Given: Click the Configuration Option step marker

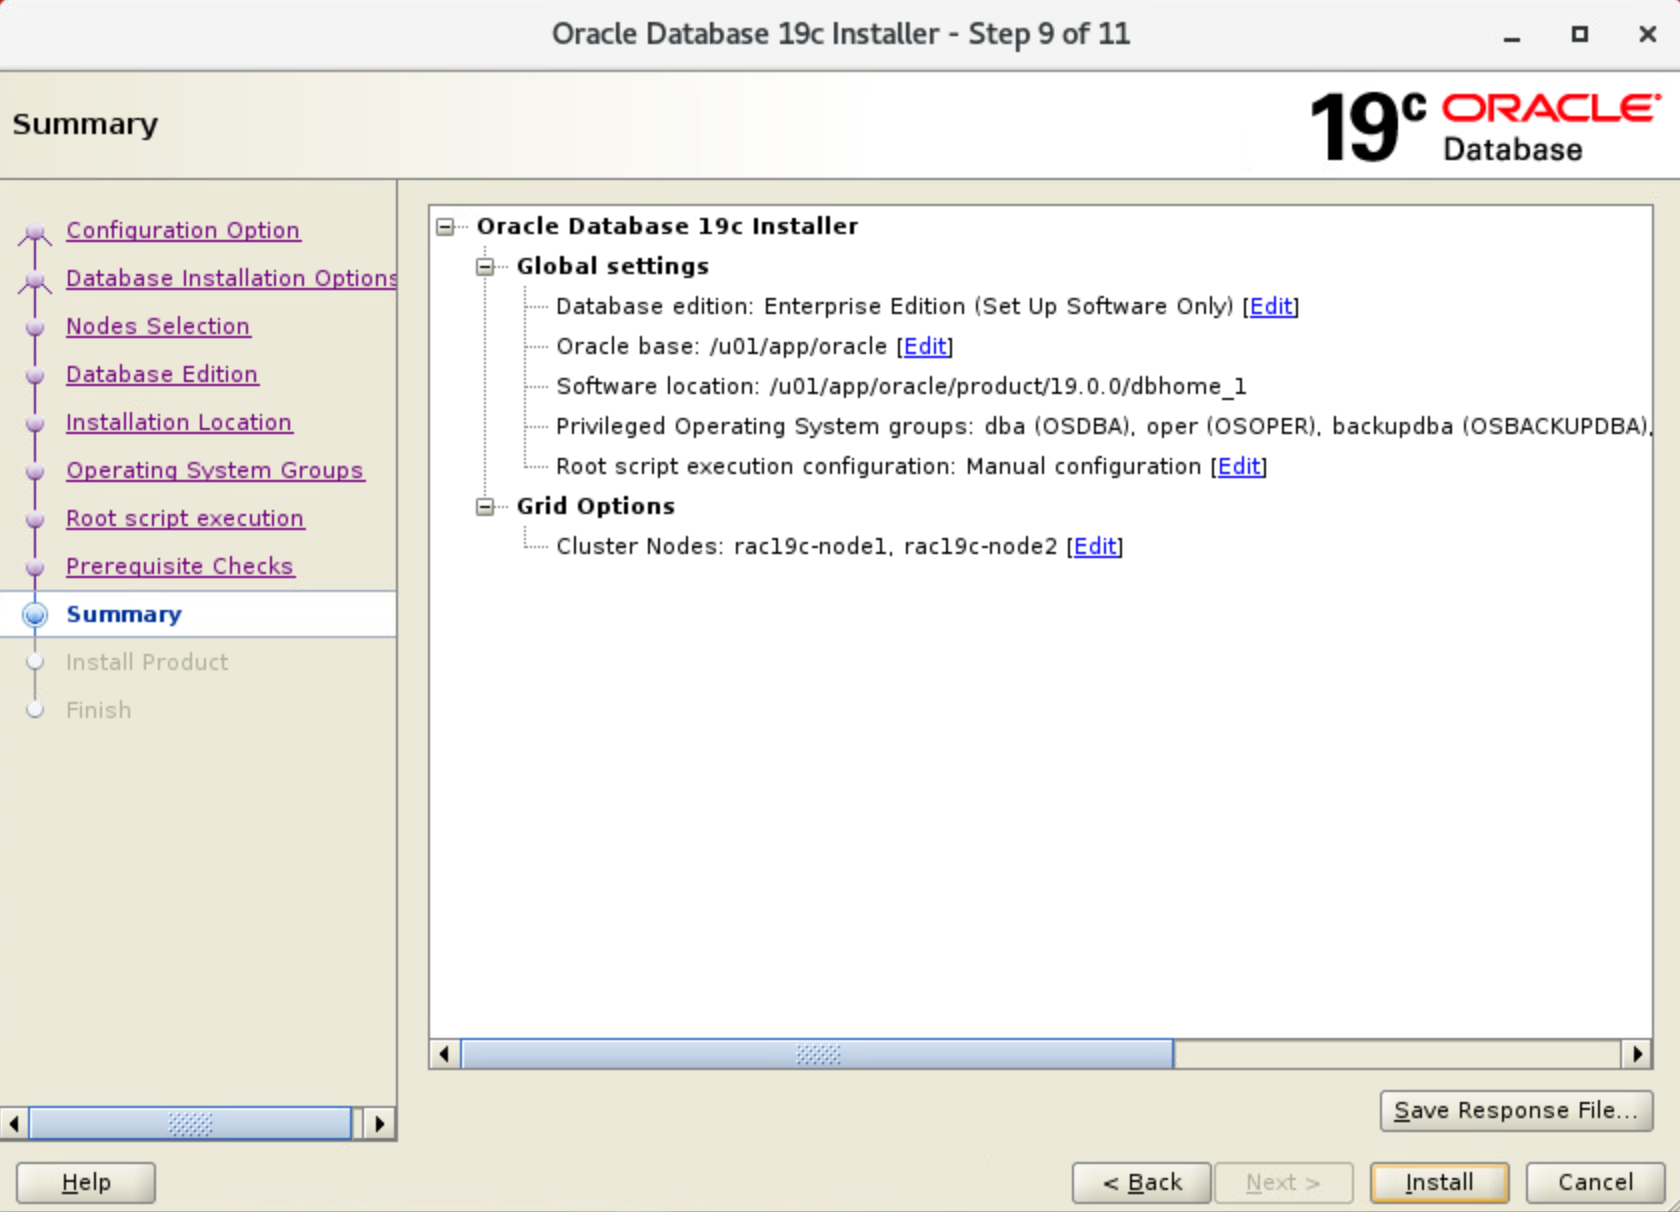Looking at the screenshot, I should (35, 233).
